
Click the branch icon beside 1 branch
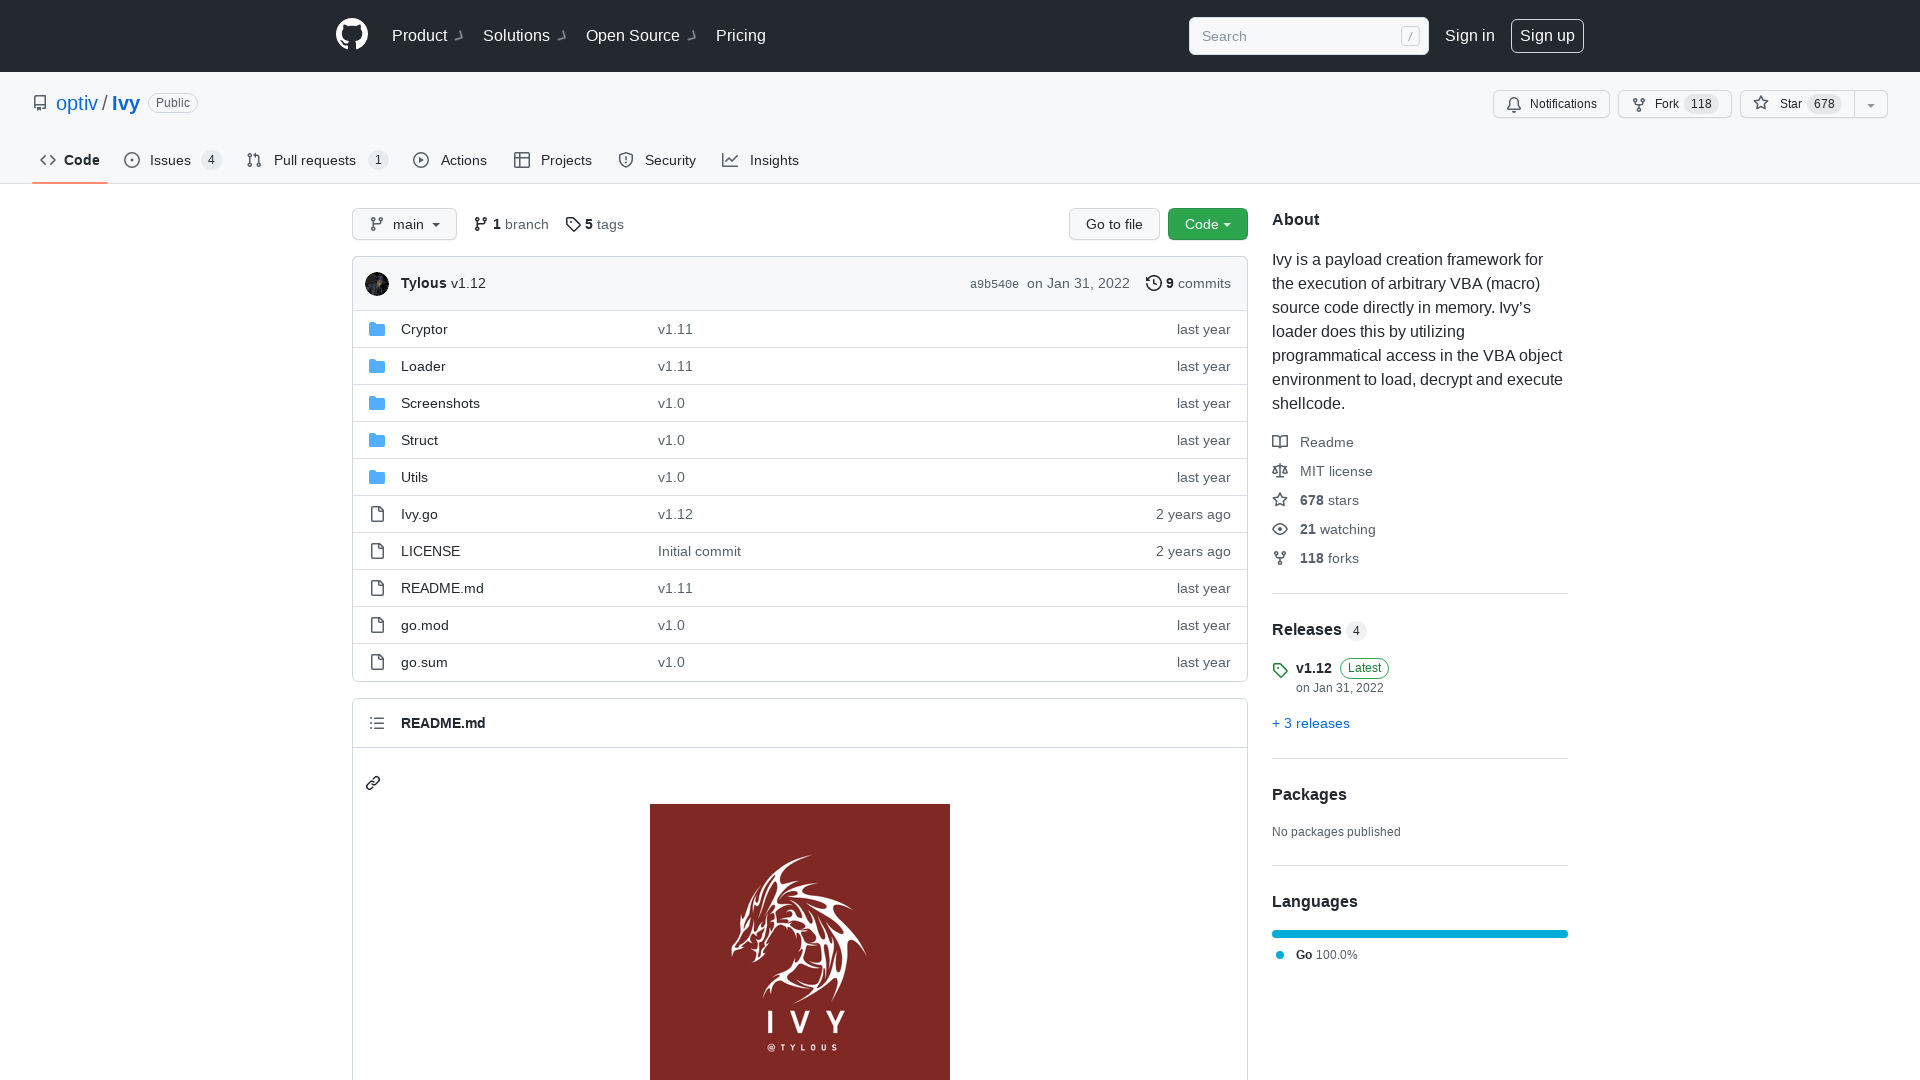(x=481, y=224)
